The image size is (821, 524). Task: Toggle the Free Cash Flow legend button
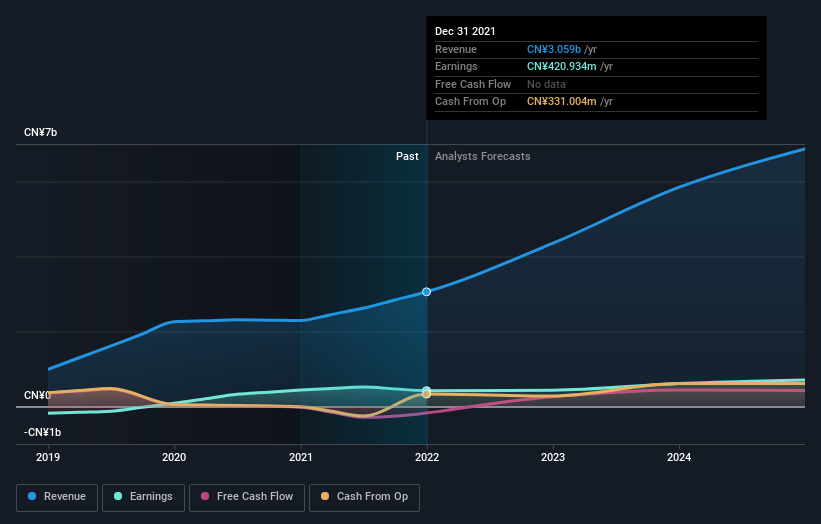click(247, 497)
